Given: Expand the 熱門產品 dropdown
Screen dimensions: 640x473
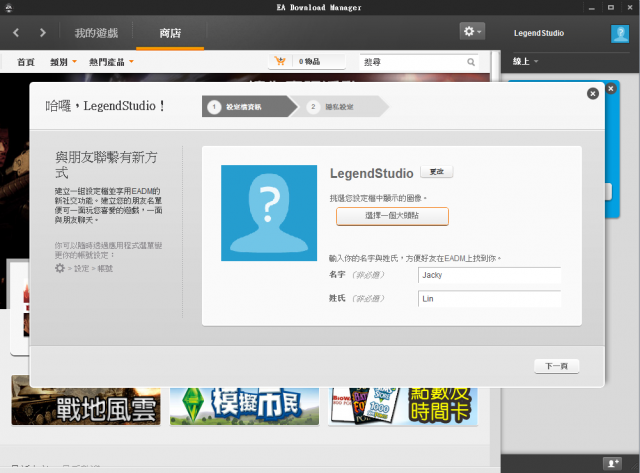Looking at the screenshot, I should 111,62.
